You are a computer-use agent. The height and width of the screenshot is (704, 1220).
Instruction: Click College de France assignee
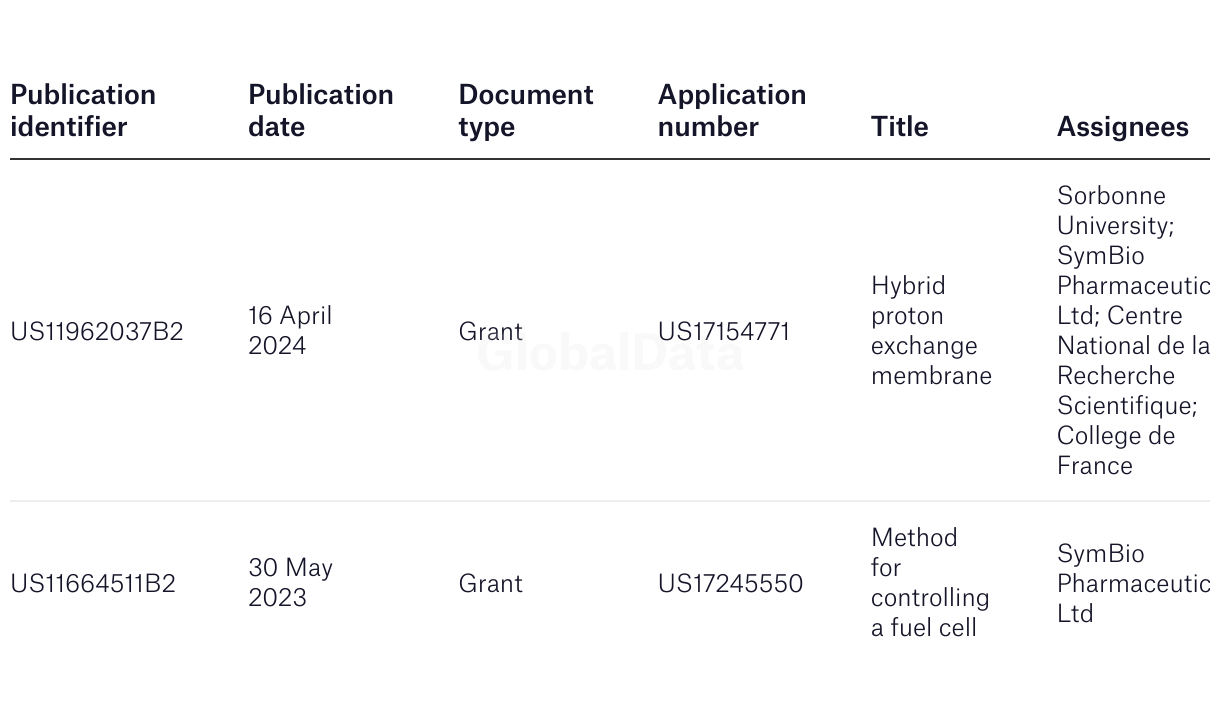[1116, 450]
